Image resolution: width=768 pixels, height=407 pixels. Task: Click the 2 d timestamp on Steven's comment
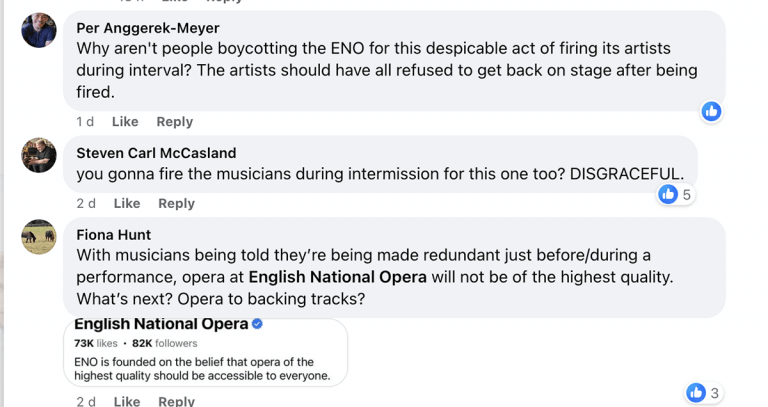86,204
